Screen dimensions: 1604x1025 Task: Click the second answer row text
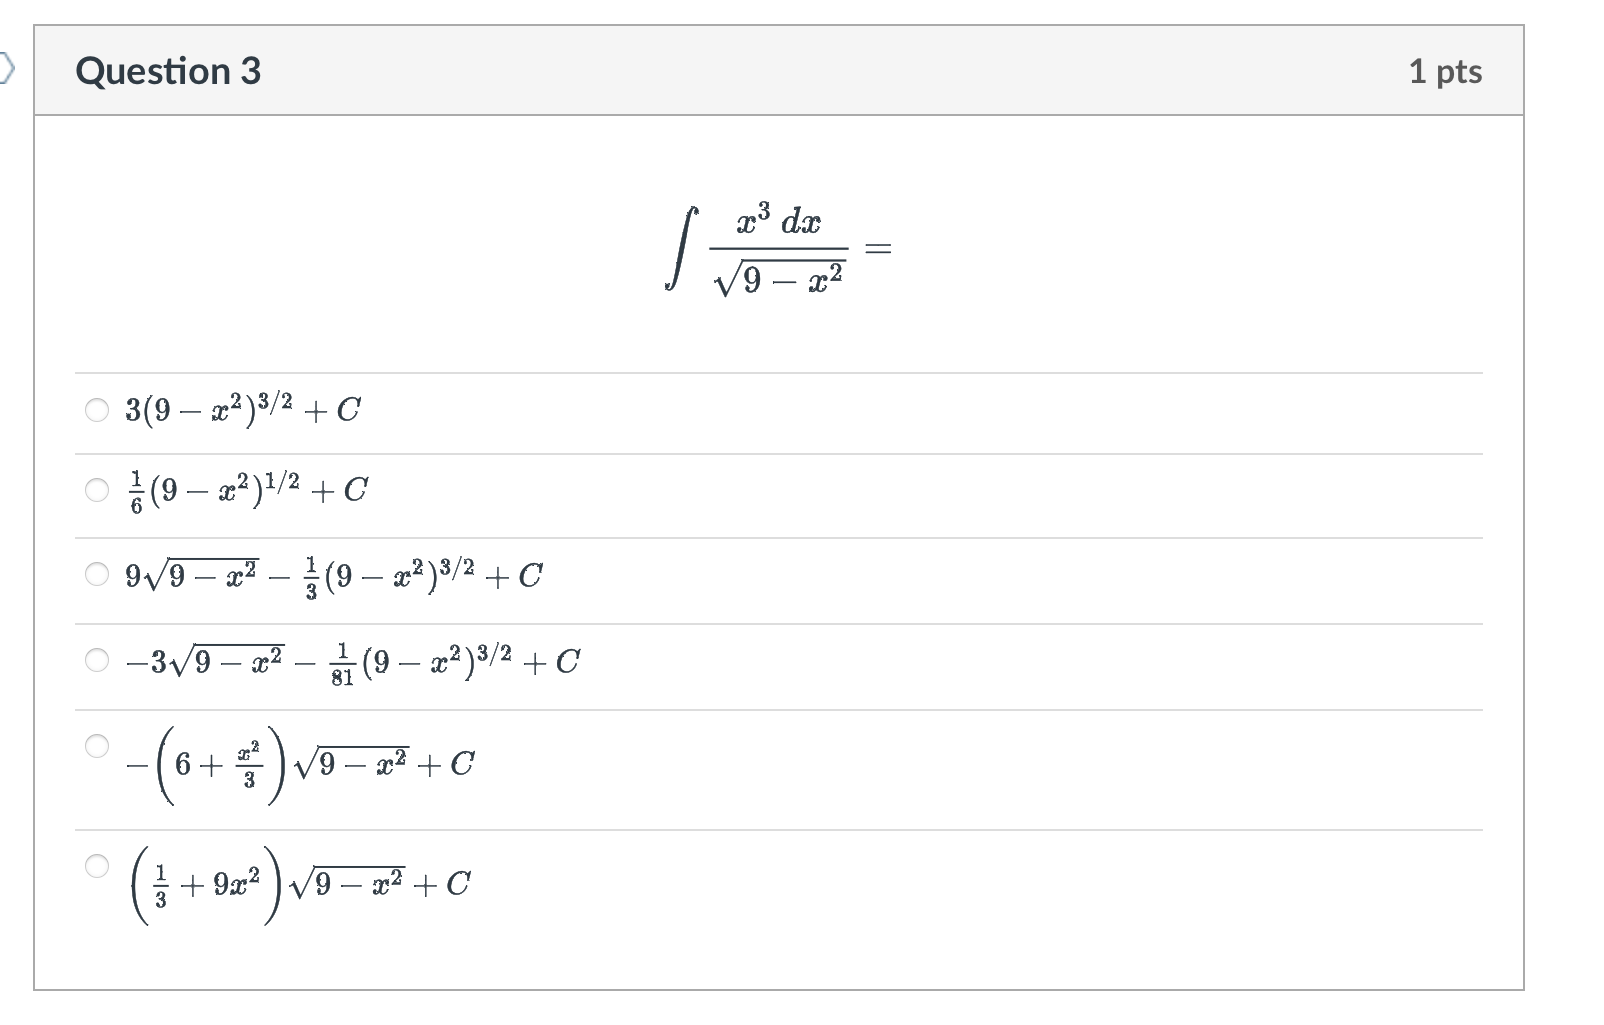[x=245, y=490]
